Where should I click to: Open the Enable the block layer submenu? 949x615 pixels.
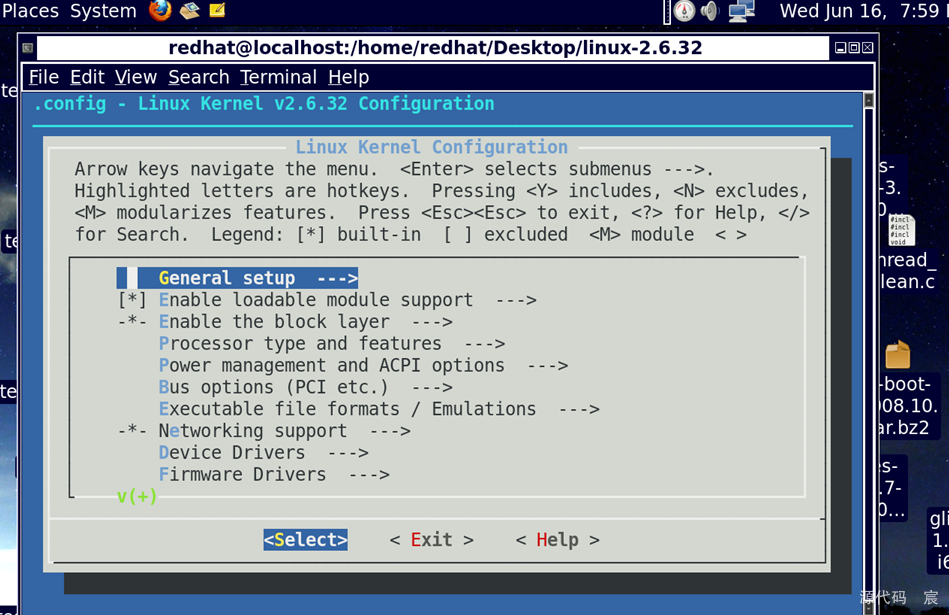pos(306,321)
